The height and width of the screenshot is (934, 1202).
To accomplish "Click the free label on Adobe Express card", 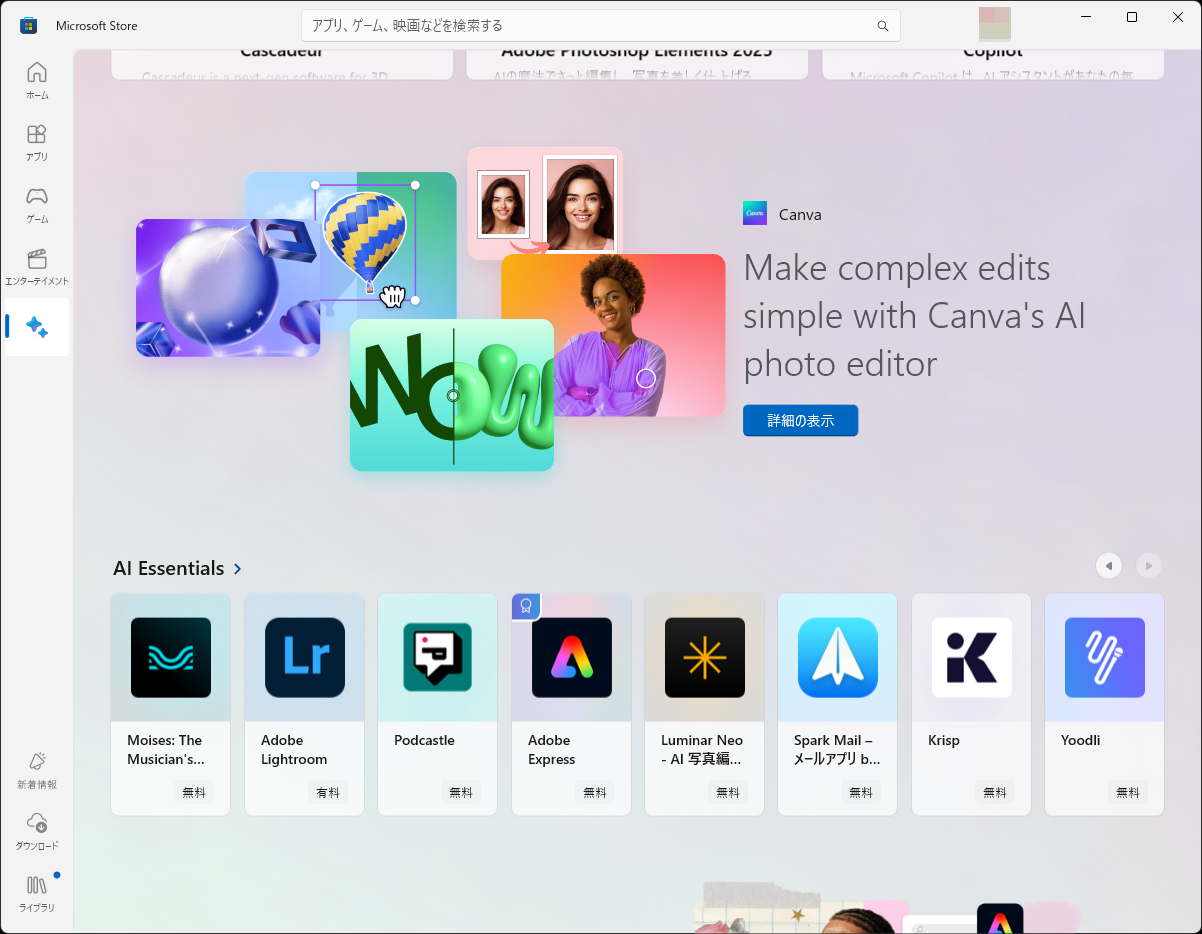I will pyautogui.click(x=595, y=792).
